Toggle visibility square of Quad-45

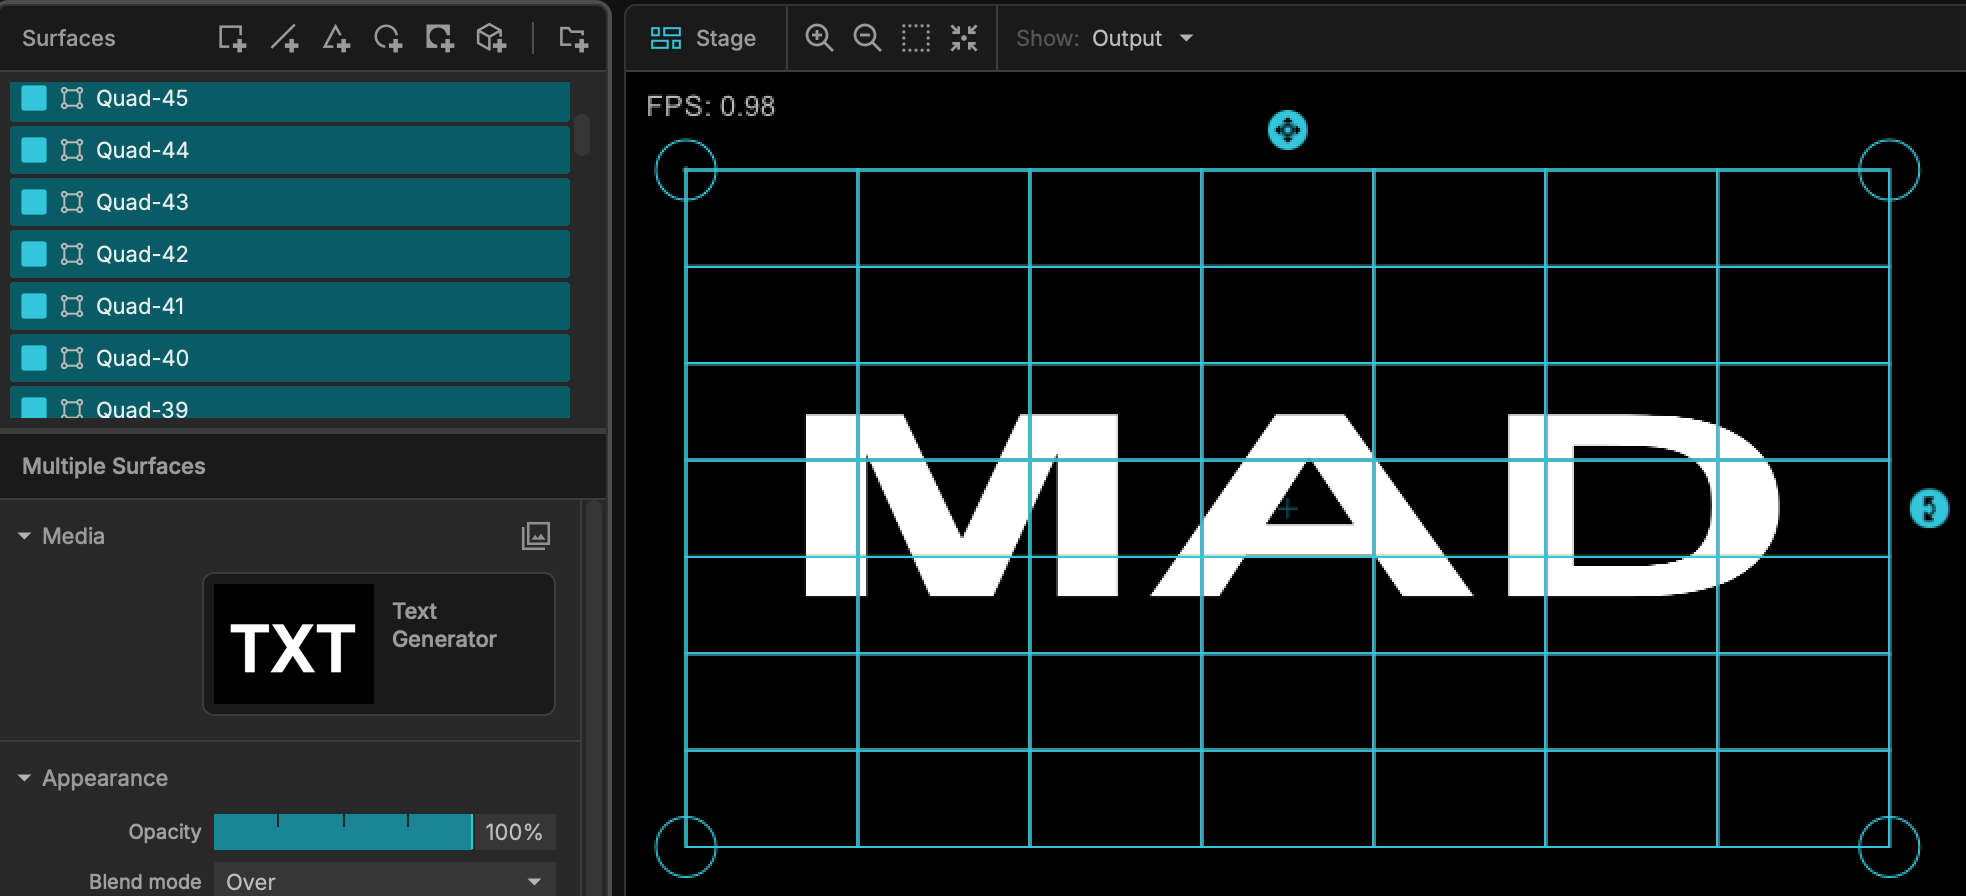[34, 98]
